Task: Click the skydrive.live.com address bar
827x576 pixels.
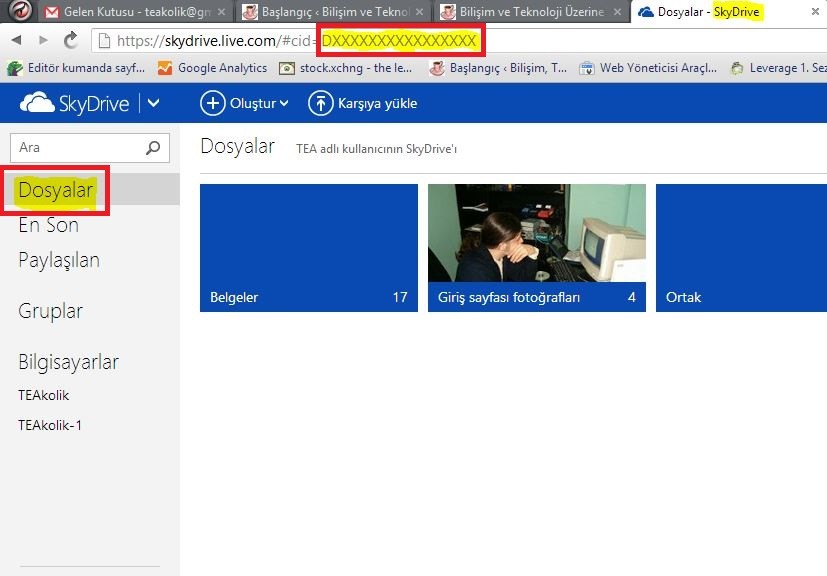Action: (x=459, y=41)
